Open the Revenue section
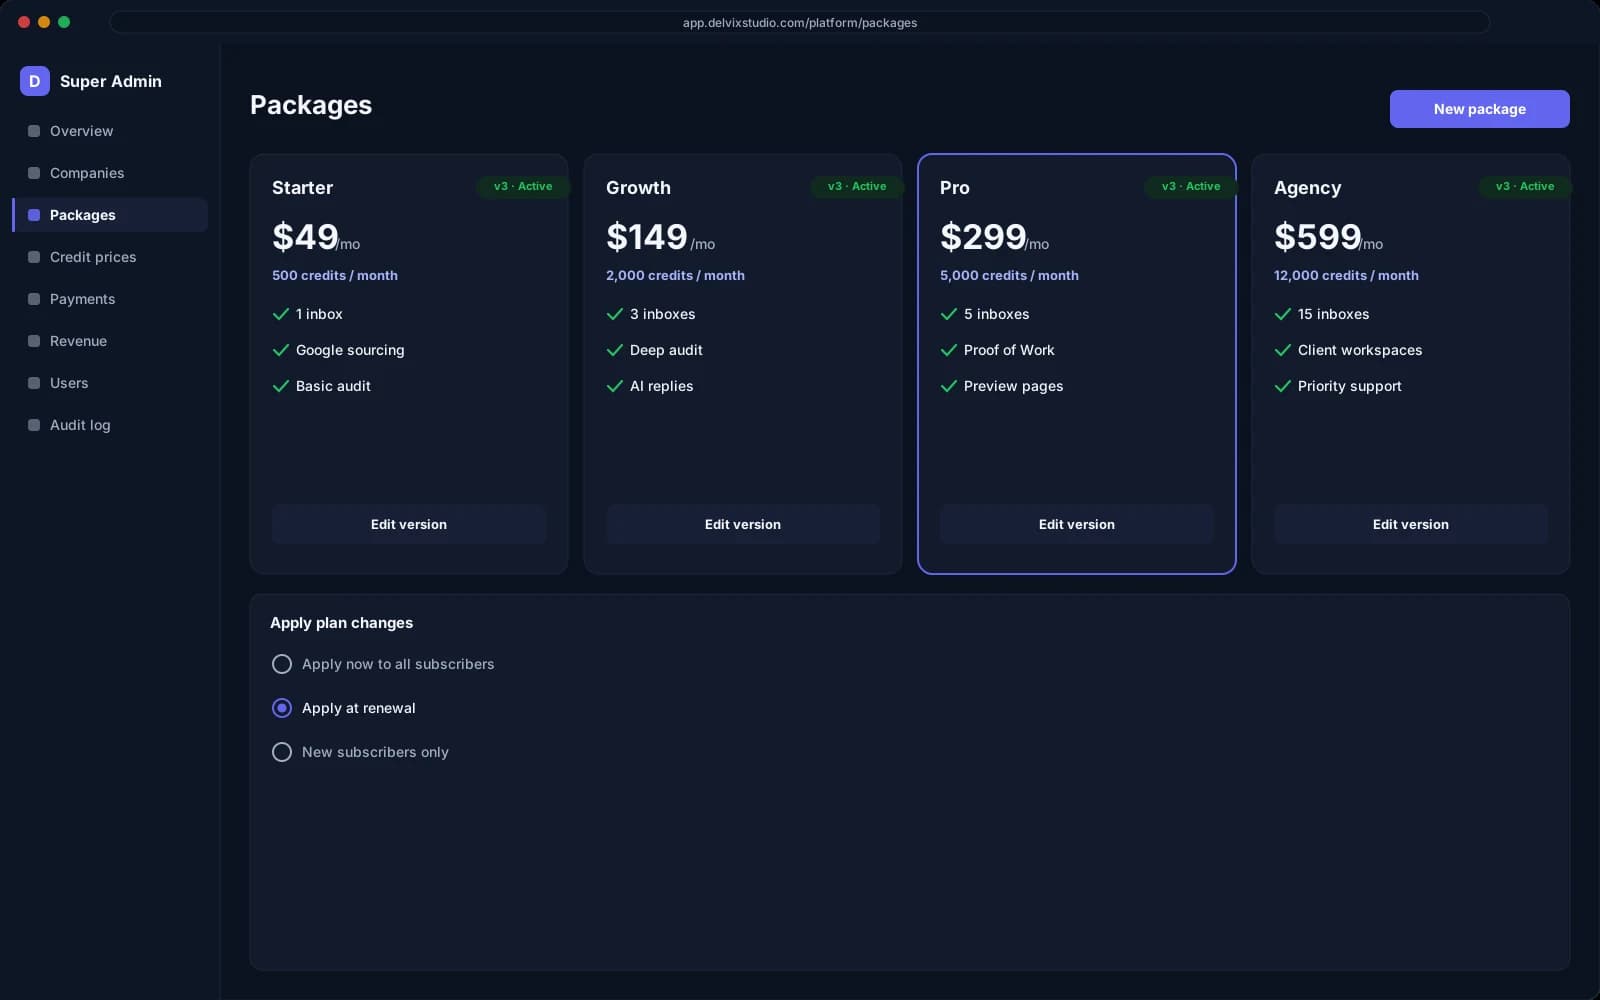The width and height of the screenshot is (1600, 1000). point(110,341)
